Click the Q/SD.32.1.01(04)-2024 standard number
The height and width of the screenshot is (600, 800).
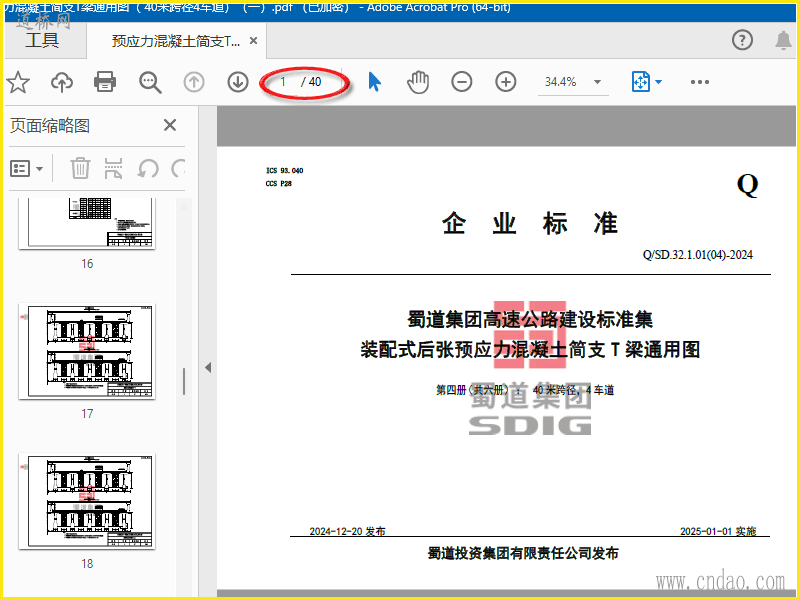pyautogui.click(x=697, y=255)
